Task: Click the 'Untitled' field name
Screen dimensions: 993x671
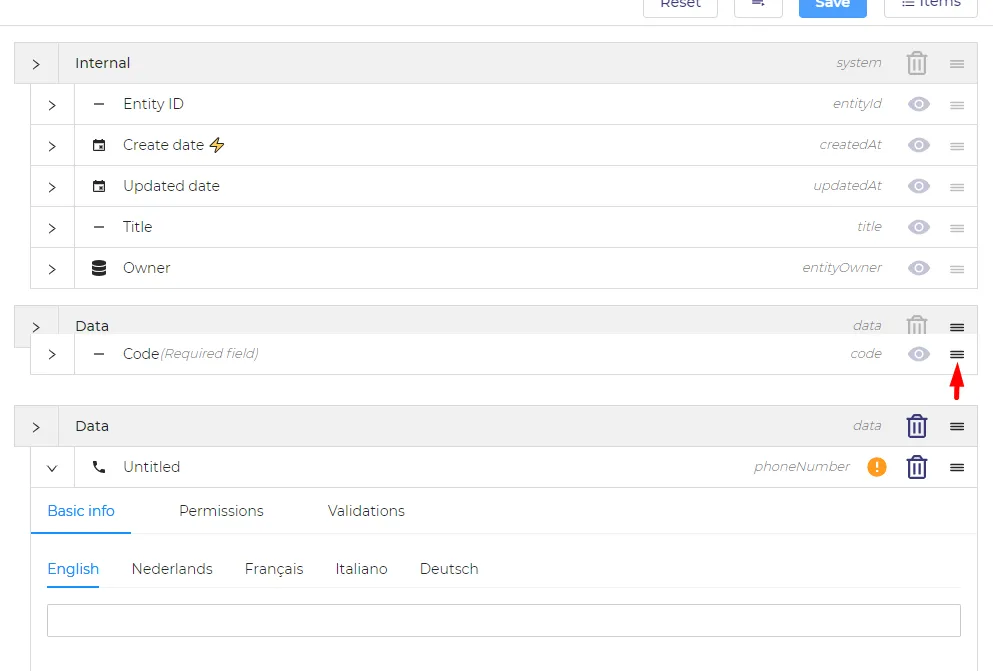Action: click(151, 467)
